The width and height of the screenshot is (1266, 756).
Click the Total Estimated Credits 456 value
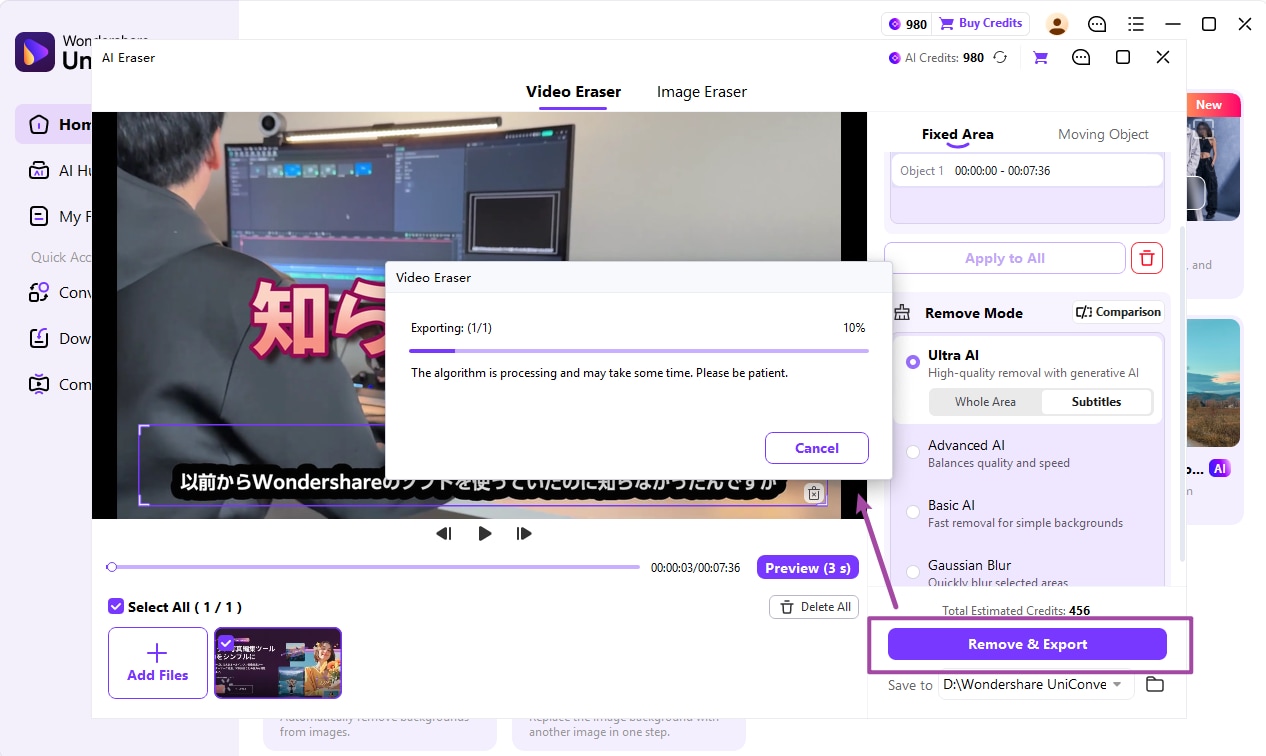(x=1079, y=610)
